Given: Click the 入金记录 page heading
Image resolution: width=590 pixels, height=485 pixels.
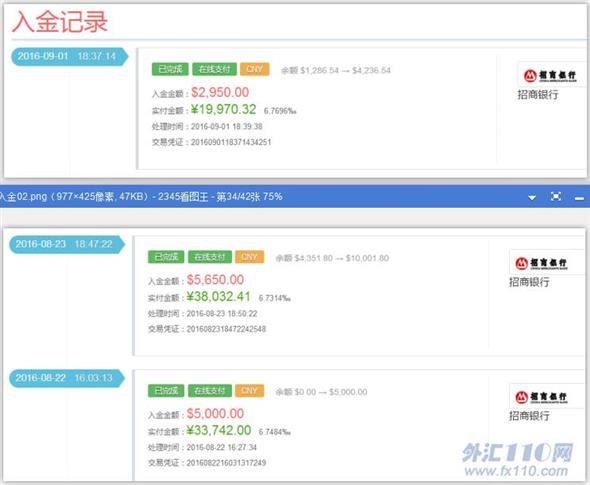Looking at the screenshot, I should [x=60, y=21].
